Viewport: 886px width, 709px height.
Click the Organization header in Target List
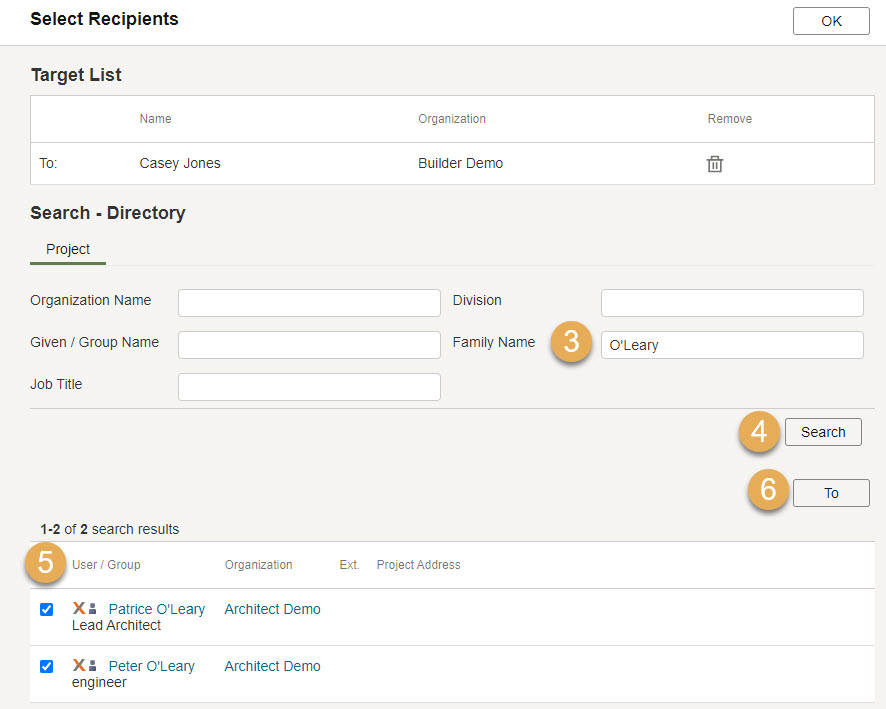click(x=452, y=119)
